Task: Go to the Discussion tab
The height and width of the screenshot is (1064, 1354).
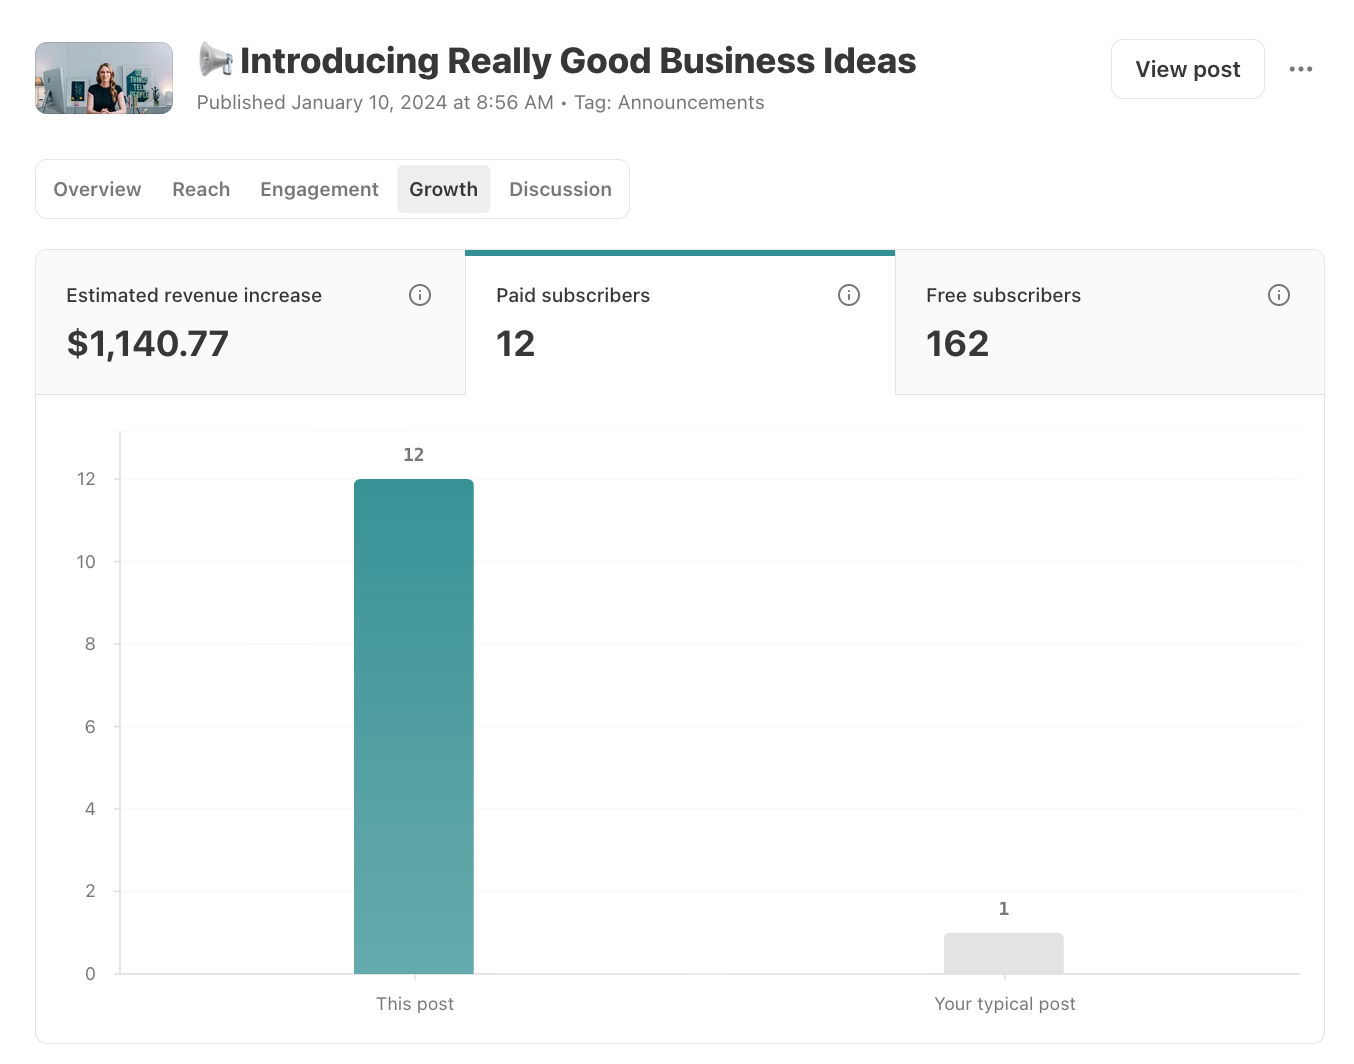Action: pyautogui.click(x=560, y=189)
